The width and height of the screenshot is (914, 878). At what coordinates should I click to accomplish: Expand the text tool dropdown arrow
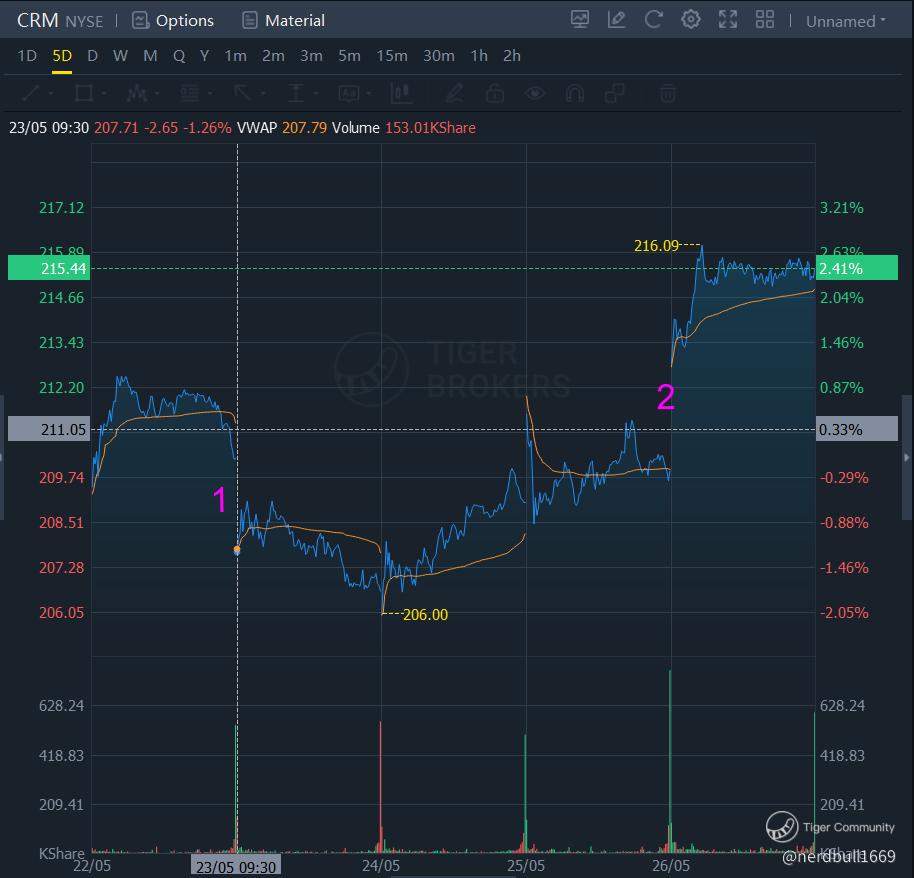(369, 93)
